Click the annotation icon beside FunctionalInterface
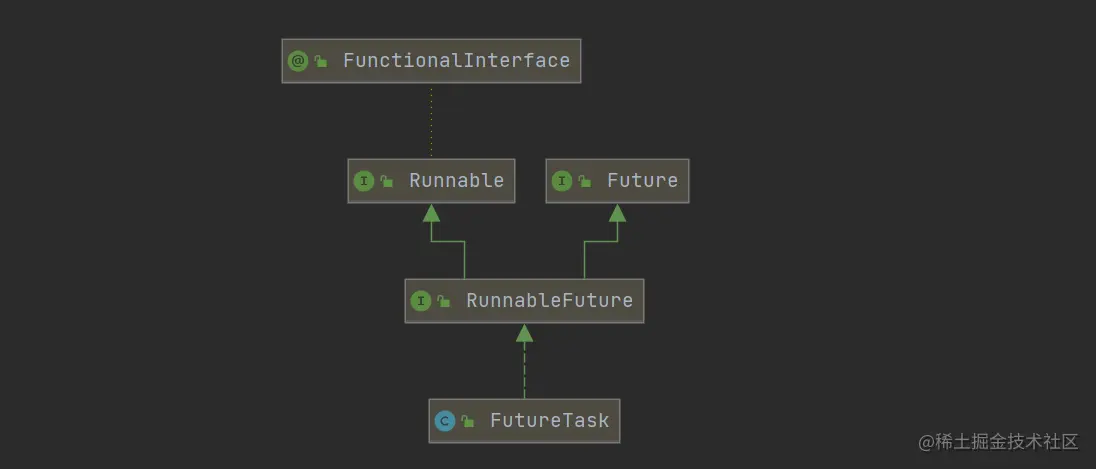The width and height of the screenshot is (1096, 469). tap(298, 61)
